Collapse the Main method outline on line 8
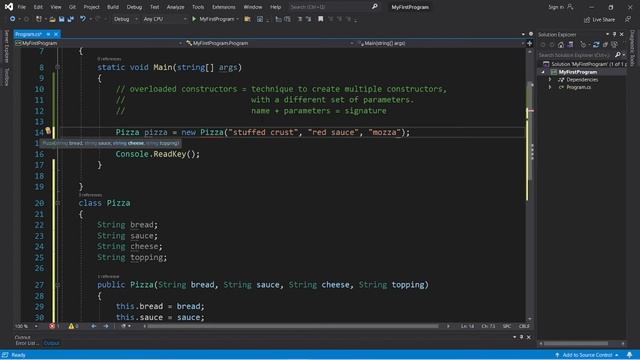Viewport: 640px width, 360px height. [x=58, y=67]
